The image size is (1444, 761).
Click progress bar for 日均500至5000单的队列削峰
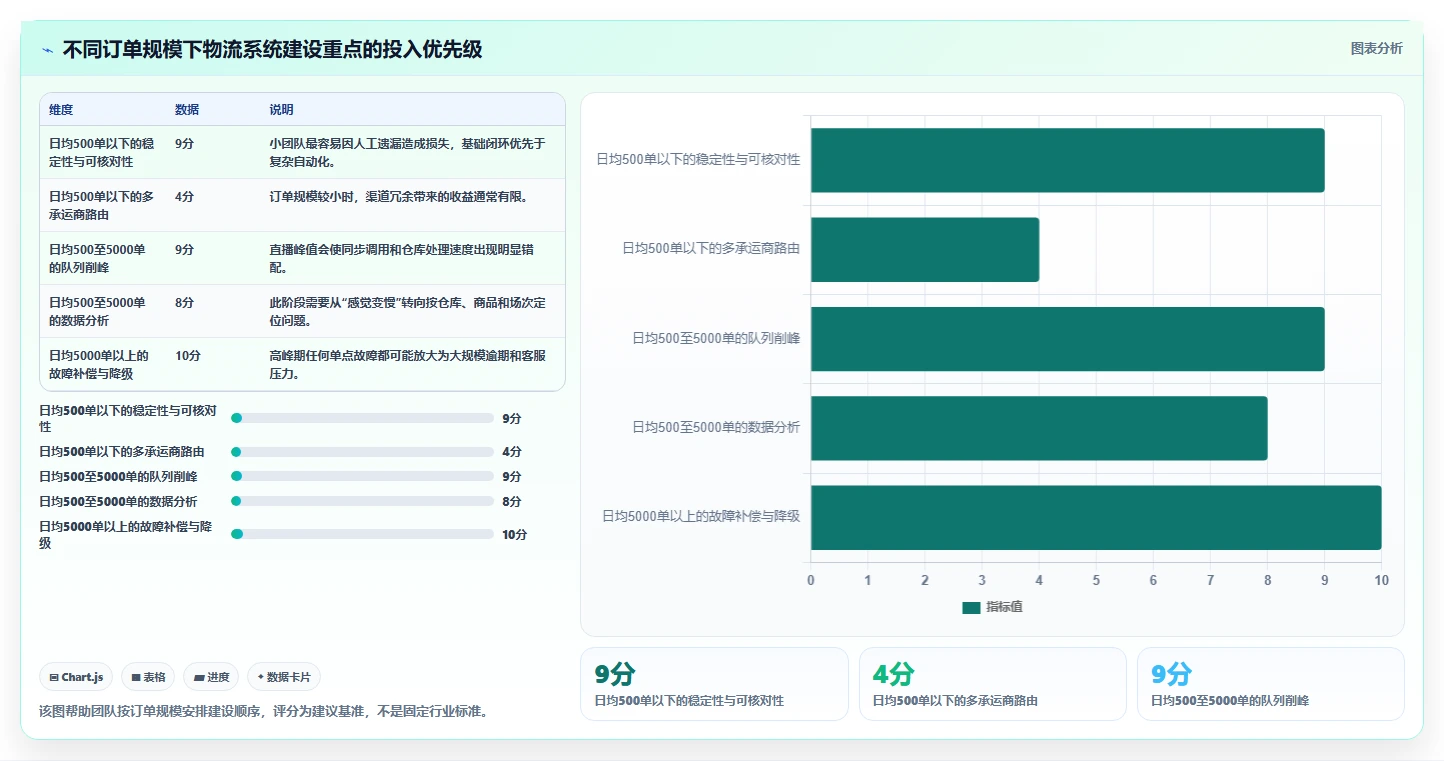tap(363, 476)
